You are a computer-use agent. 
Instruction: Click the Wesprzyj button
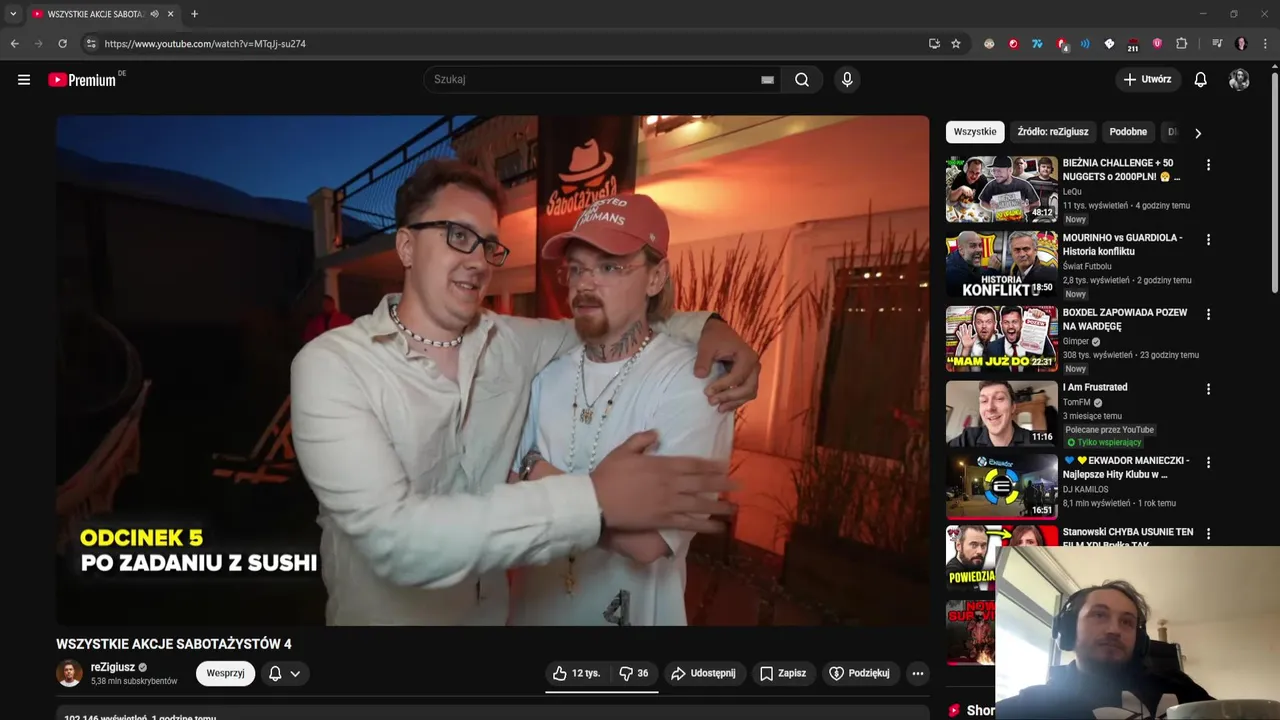(x=225, y=674)
